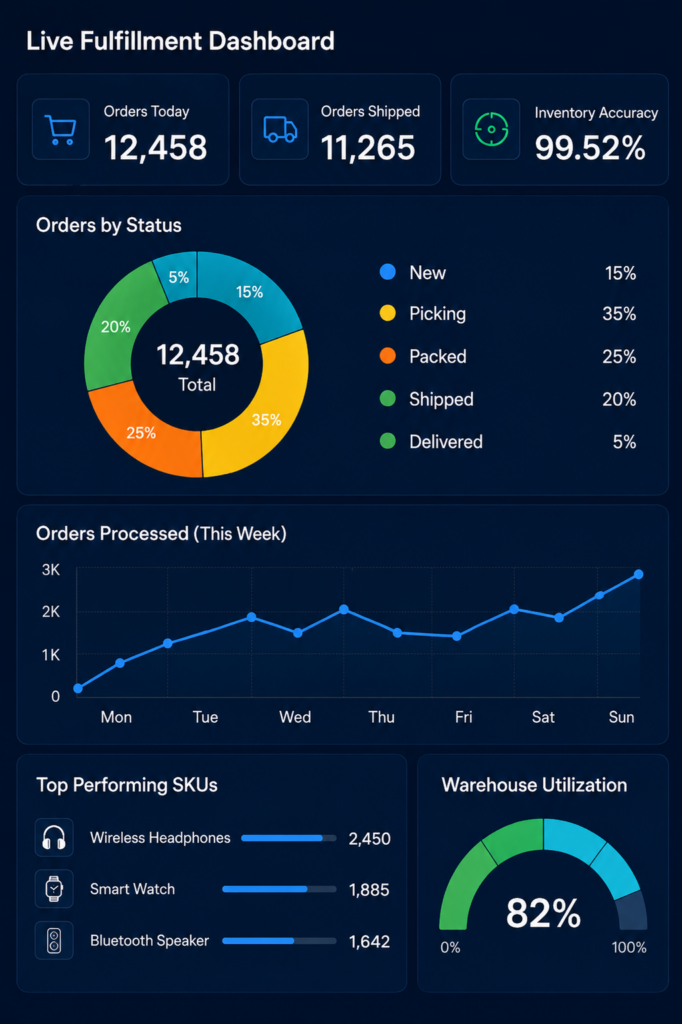
Task: Click the 82% utilization gauge value
Action: [x=543, y=913]
